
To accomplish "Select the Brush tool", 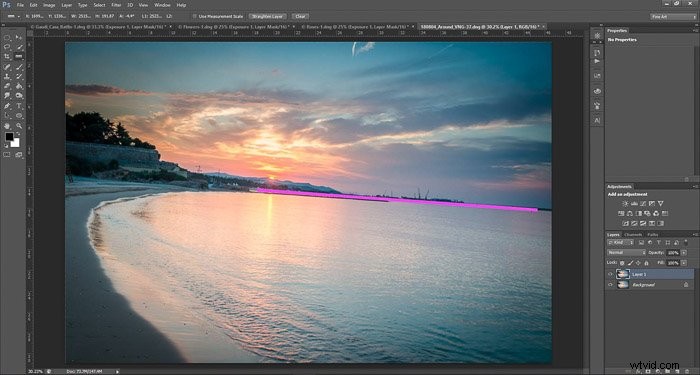I will (19, 67).
